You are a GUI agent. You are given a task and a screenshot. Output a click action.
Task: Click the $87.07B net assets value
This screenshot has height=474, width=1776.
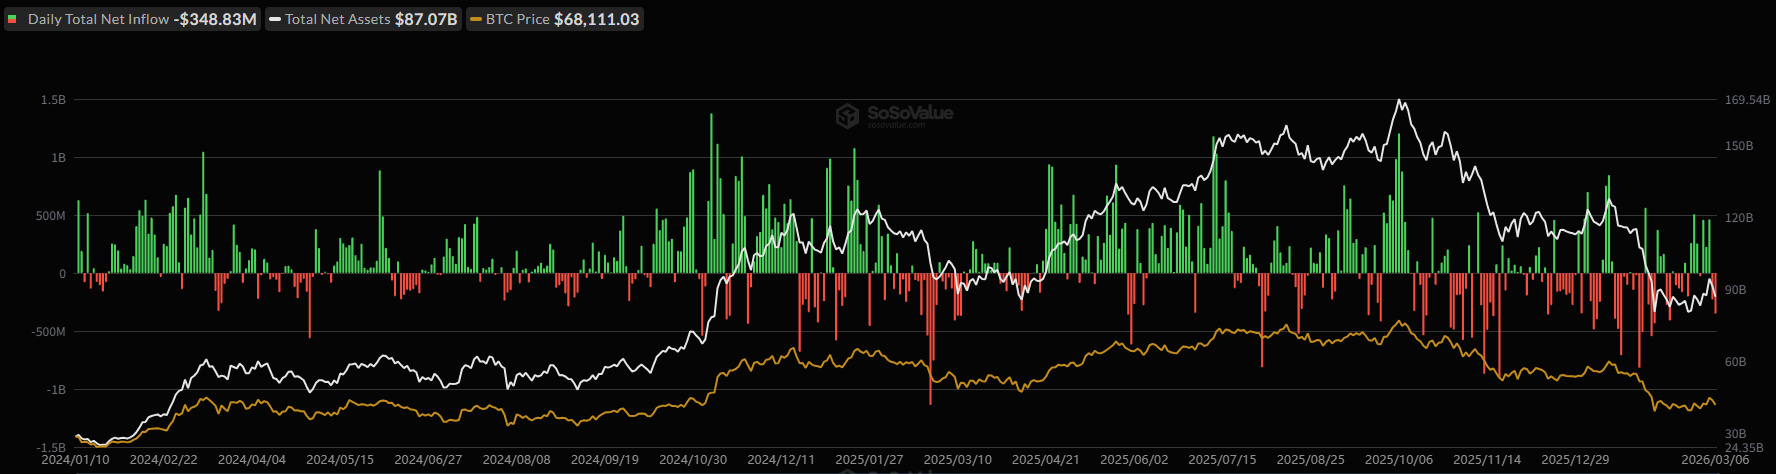(426, 19)
